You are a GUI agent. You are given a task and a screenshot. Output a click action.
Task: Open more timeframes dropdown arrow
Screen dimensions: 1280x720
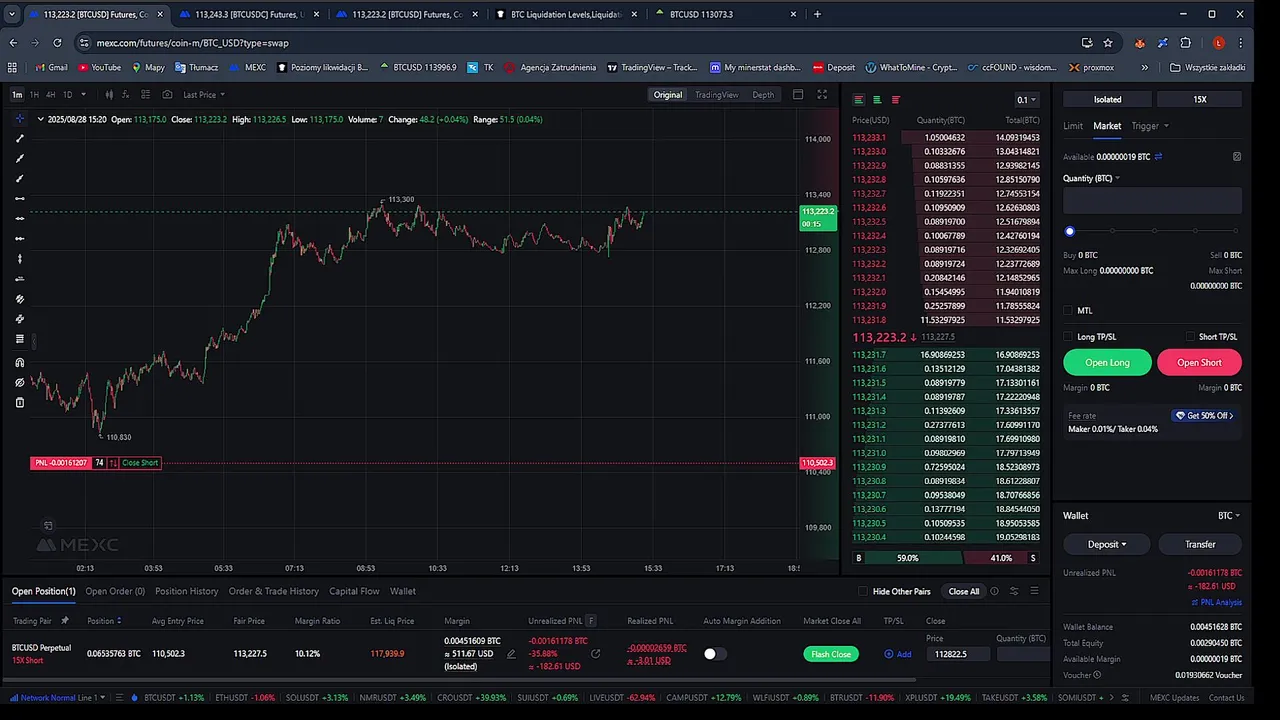pyautogui.click(x=83, y=94)
